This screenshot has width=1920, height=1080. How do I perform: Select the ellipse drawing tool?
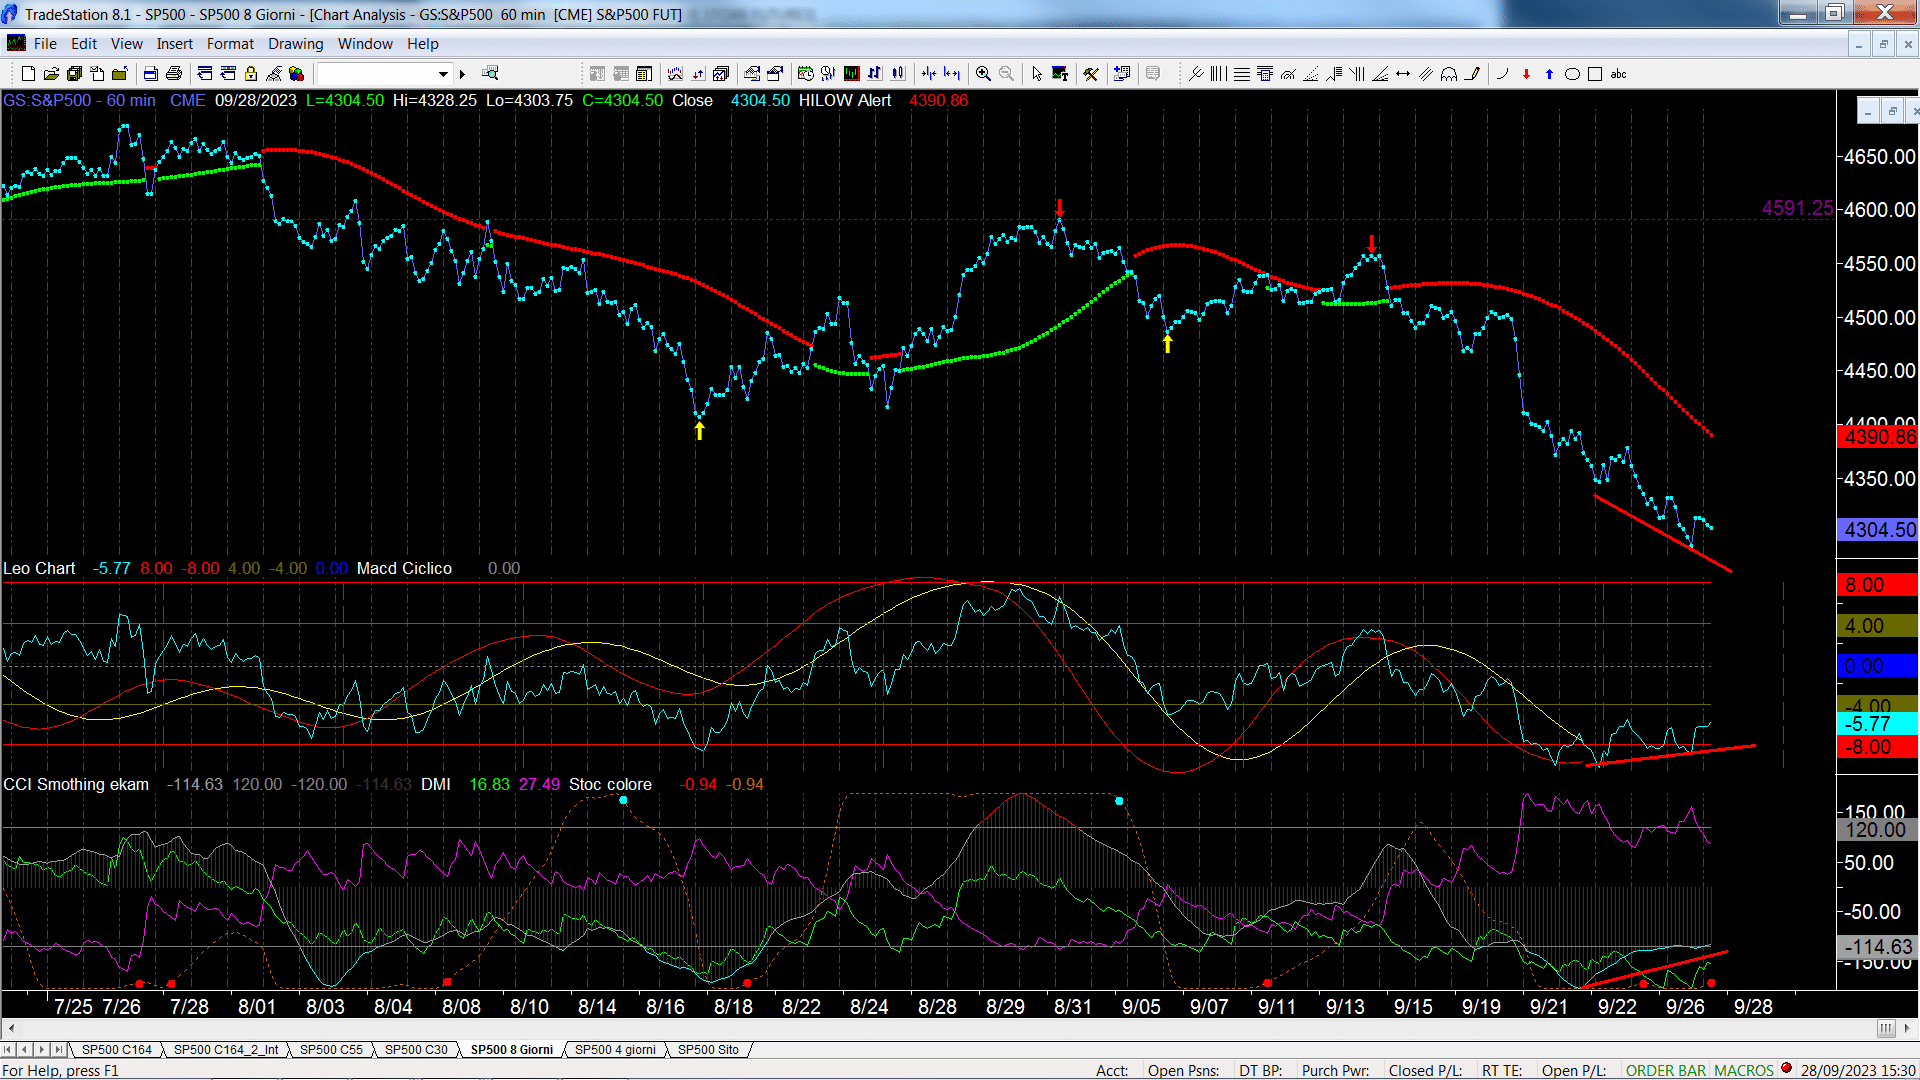coord(1572,74)
